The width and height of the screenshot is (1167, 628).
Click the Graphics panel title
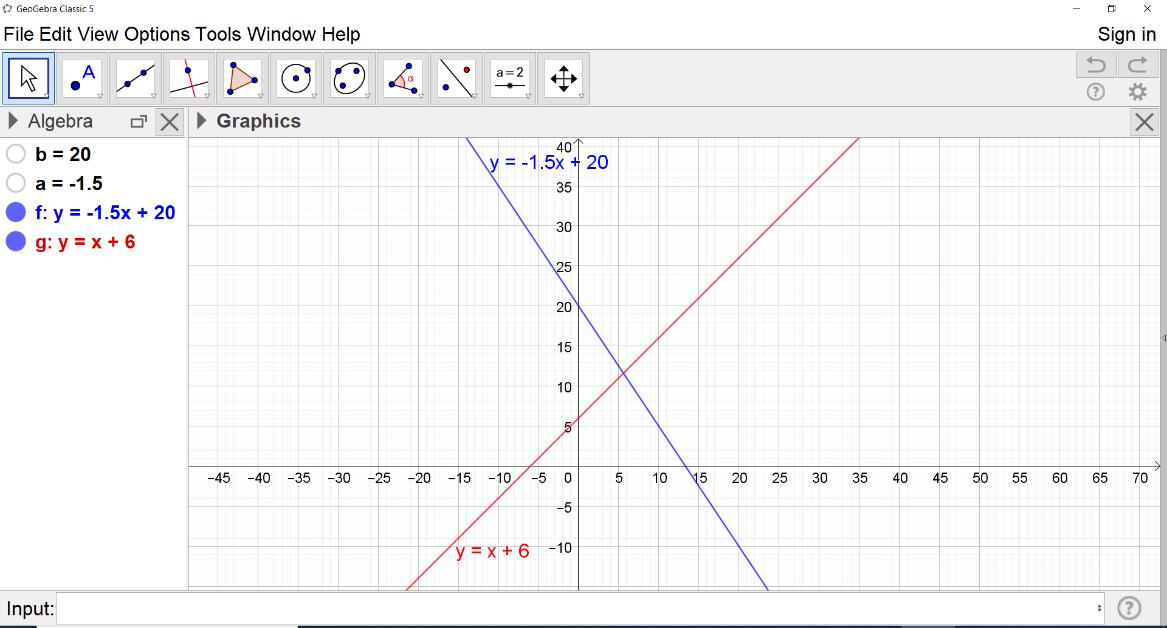pos(258,121)
